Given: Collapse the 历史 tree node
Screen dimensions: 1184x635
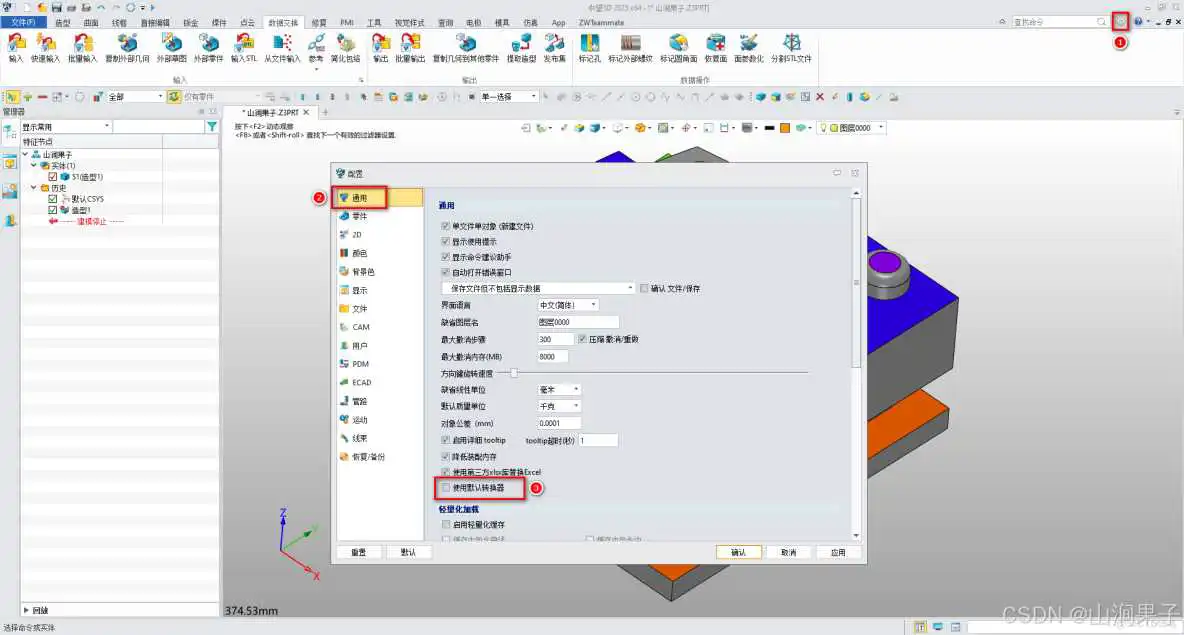Looking at the screenshot, I should pos(33,186).
